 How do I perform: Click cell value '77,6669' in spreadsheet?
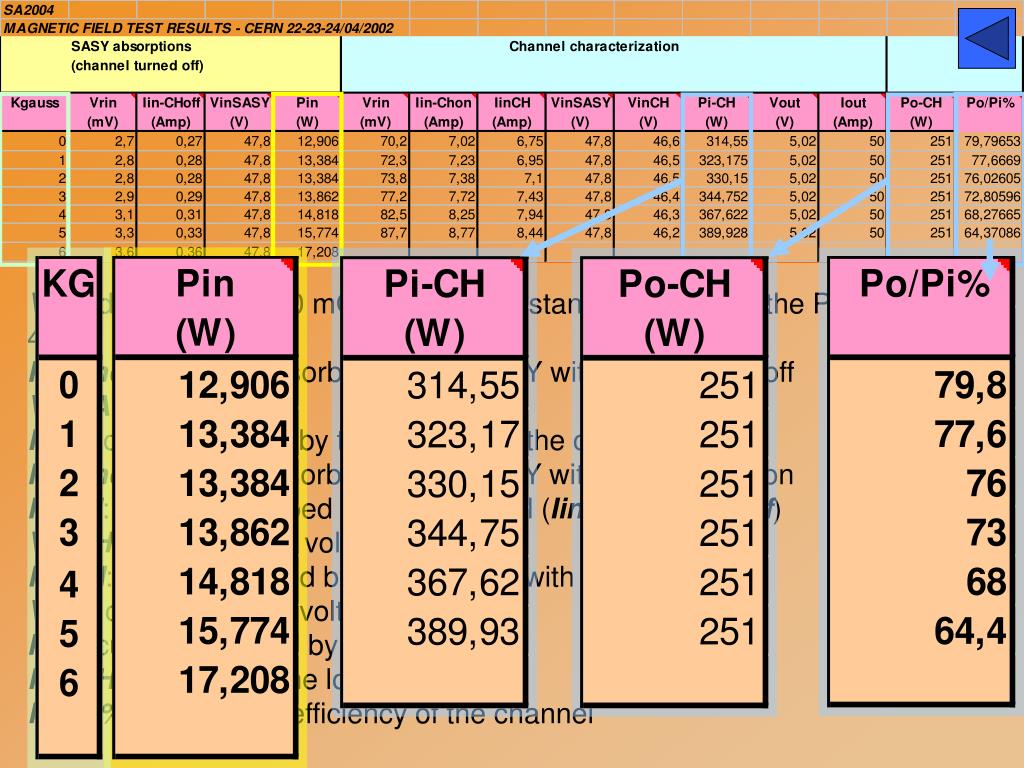click(x=995, y=159)
